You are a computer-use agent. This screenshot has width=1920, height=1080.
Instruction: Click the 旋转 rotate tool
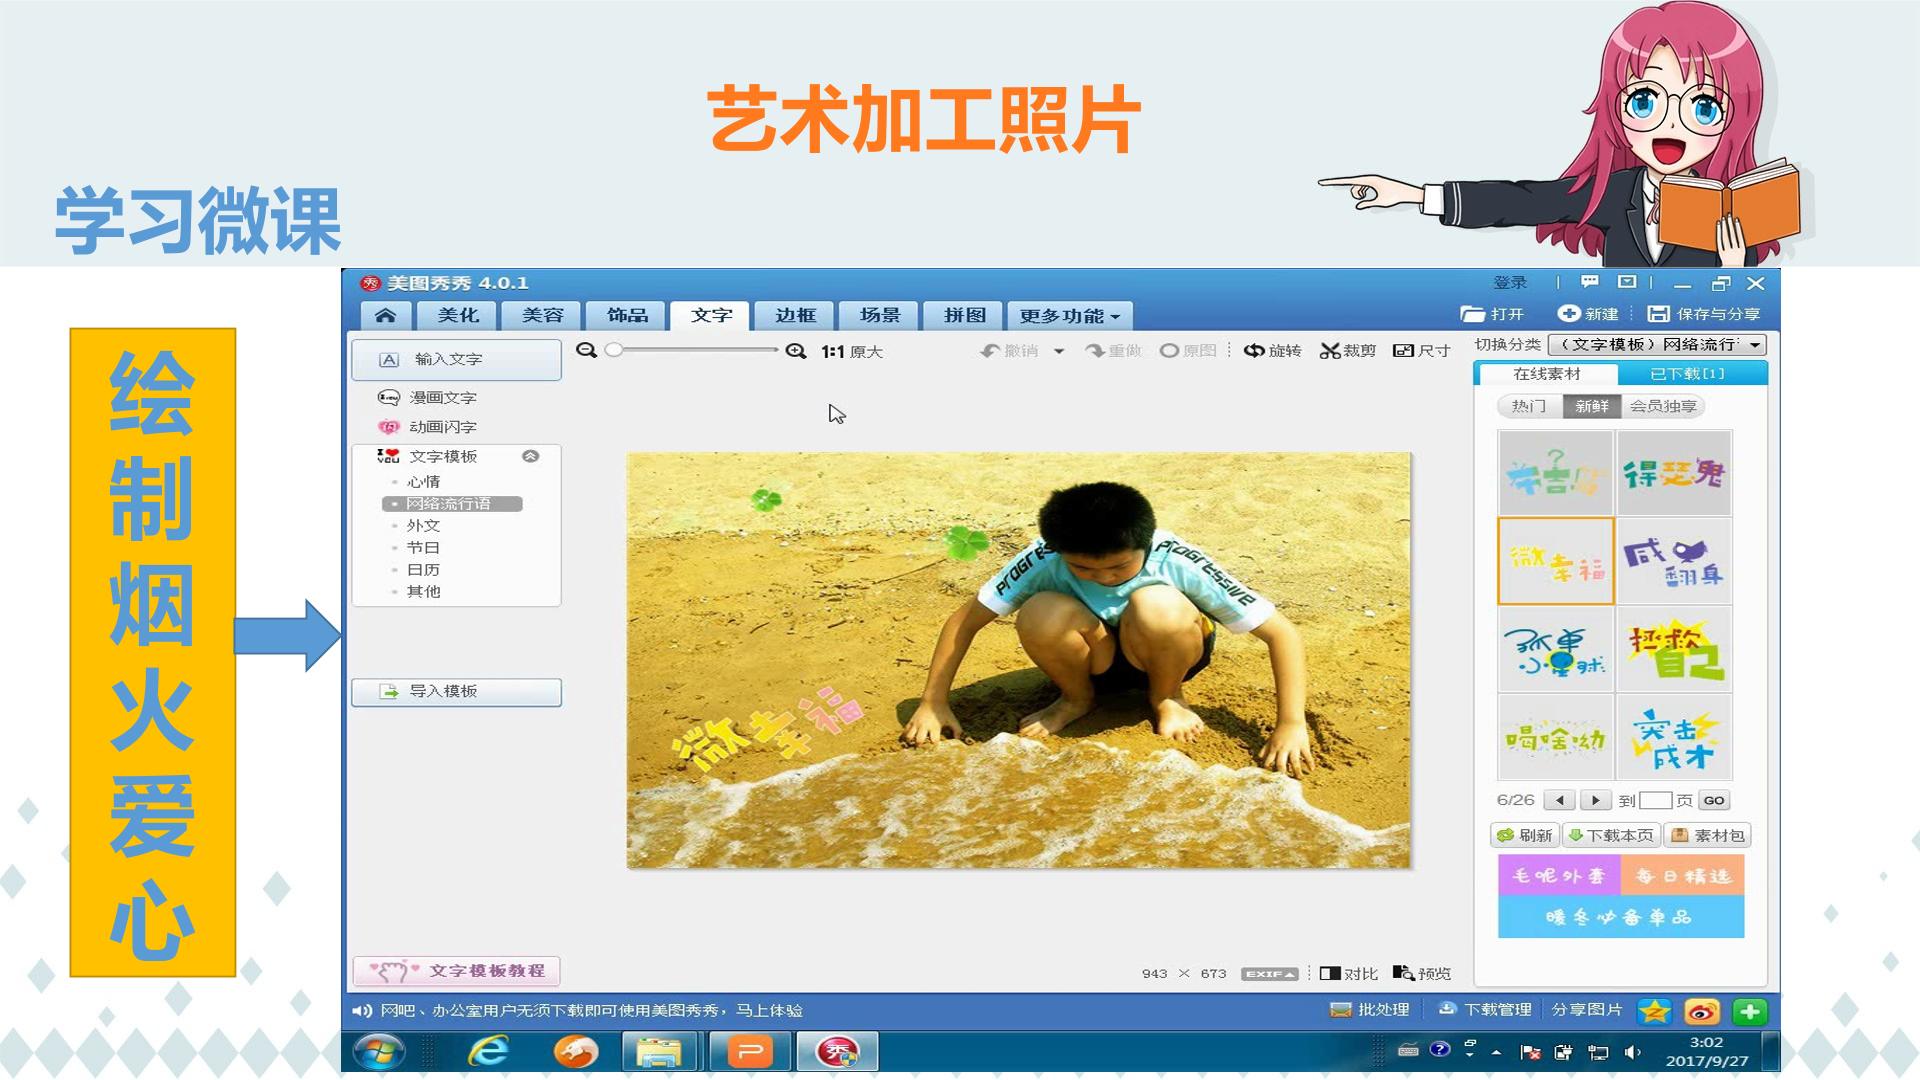coord(1273,350)
